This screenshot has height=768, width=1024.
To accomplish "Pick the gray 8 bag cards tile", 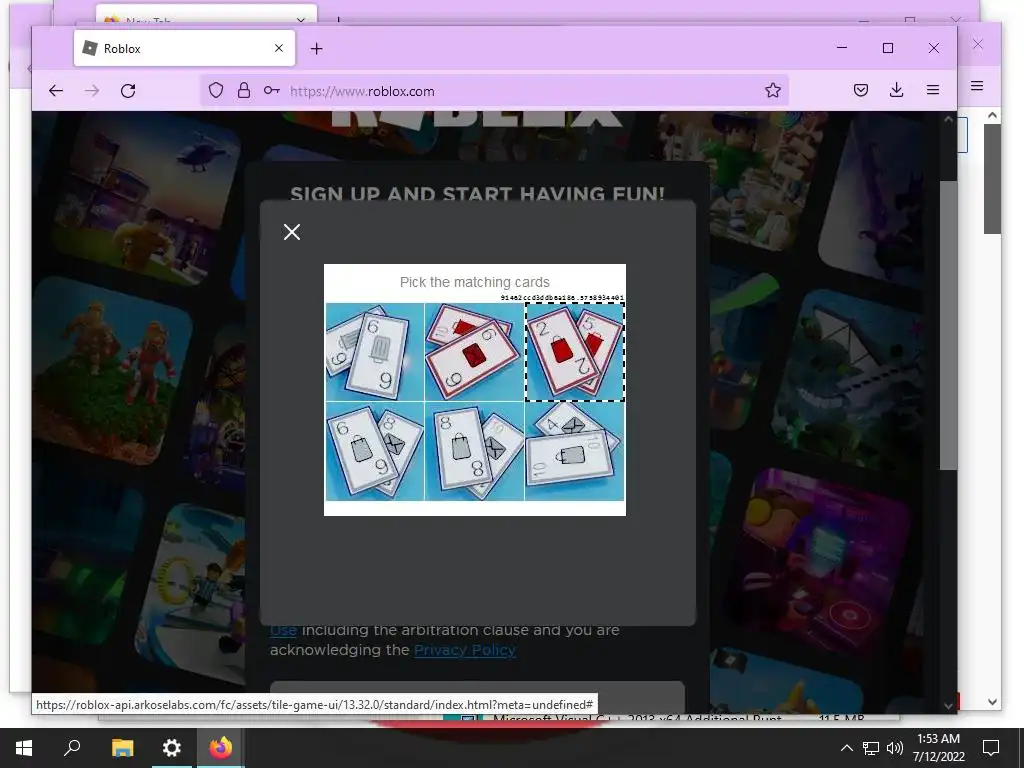I will point(475,451).
